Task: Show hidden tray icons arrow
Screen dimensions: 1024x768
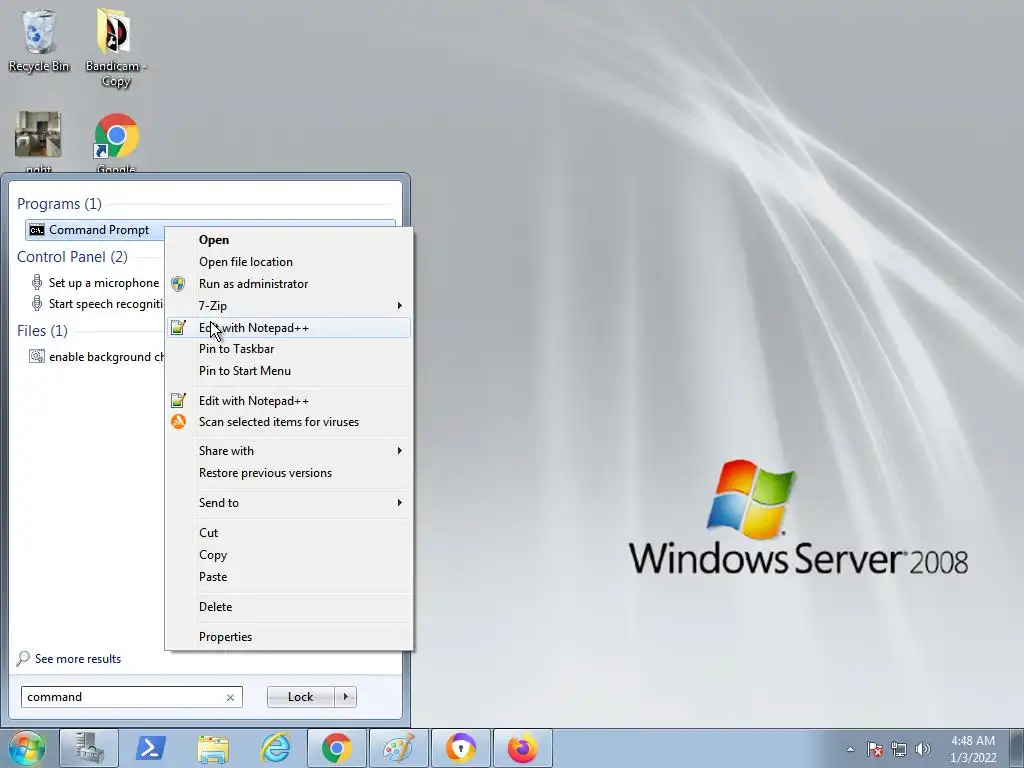Action: (x=850, y=749)
